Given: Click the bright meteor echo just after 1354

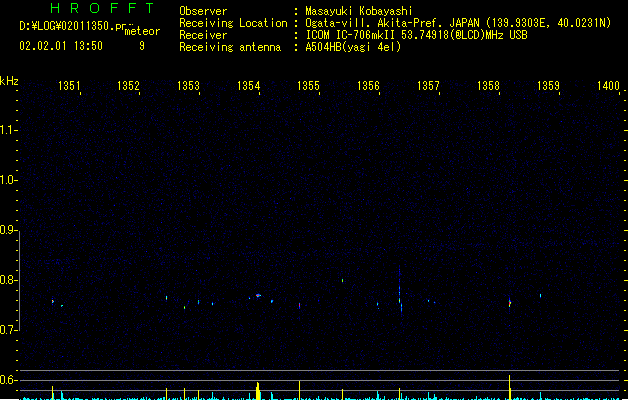Looking at the screenshot, I should point(258,296).
